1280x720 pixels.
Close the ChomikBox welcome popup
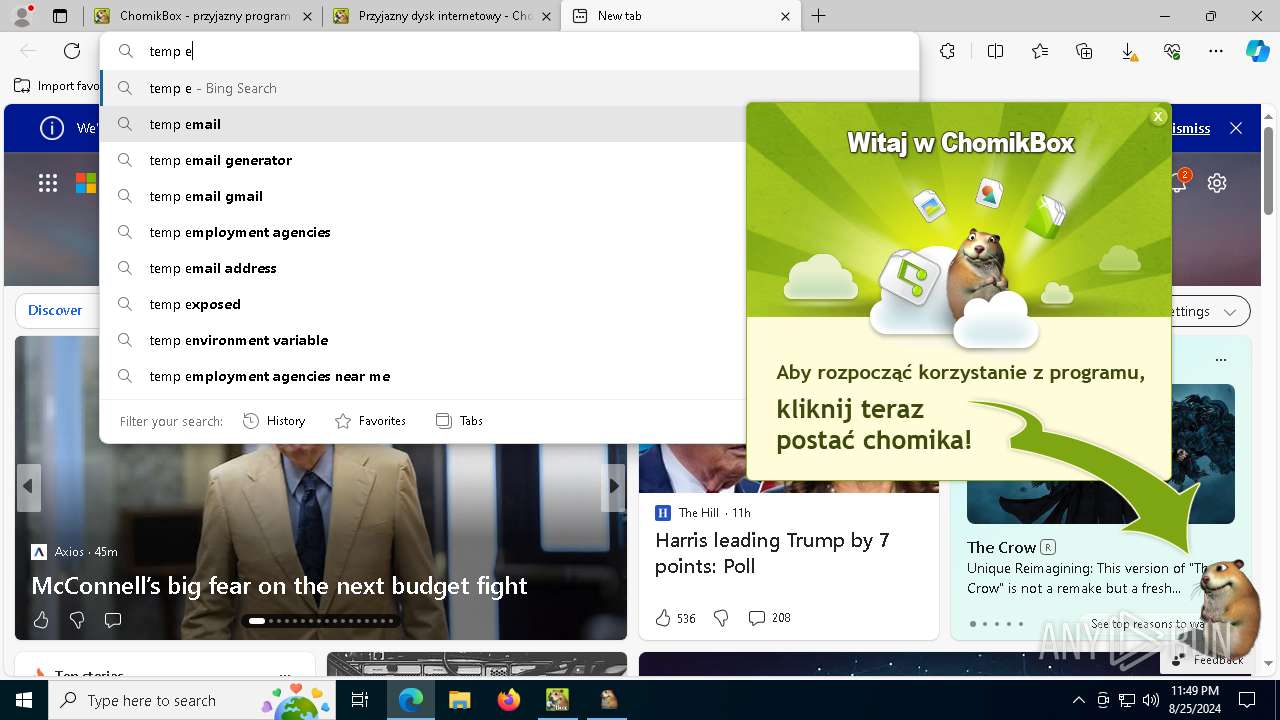tap(1158, 116)
